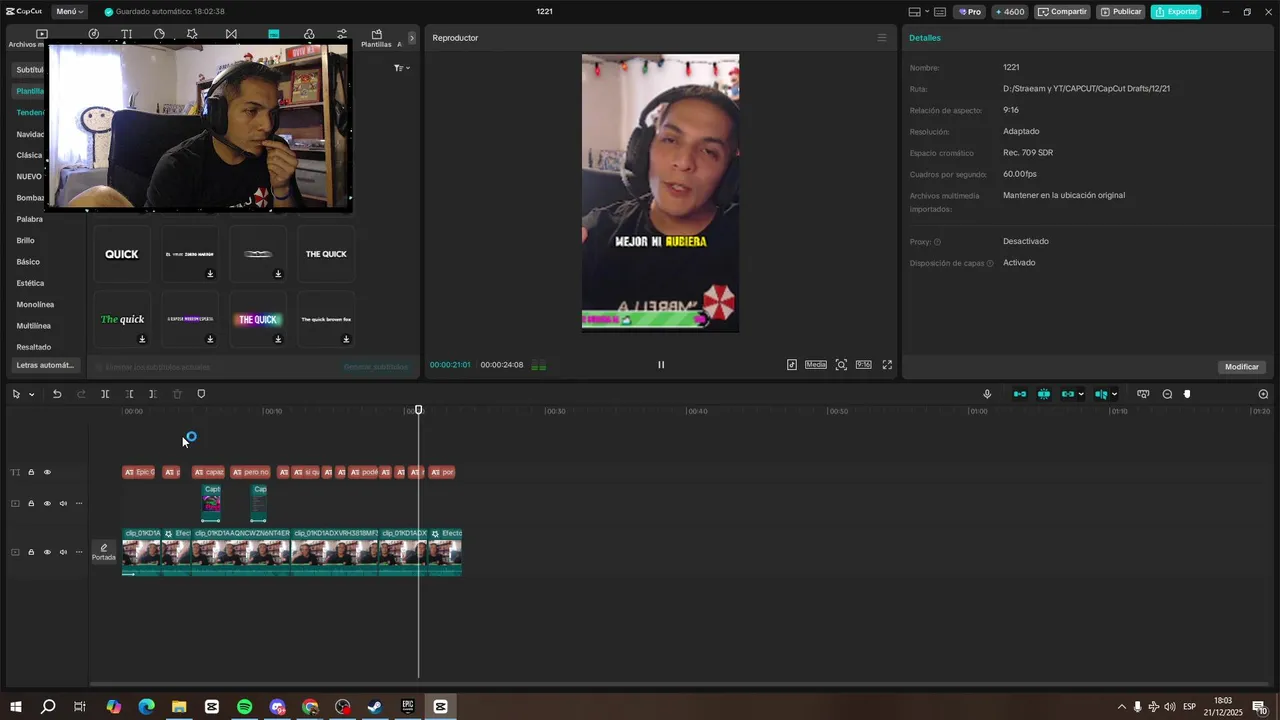This screenshot has height=720, width=1280.
Task: Open the Plantillas templates tab
Action: pyautogui.click(x=376, y=38)
